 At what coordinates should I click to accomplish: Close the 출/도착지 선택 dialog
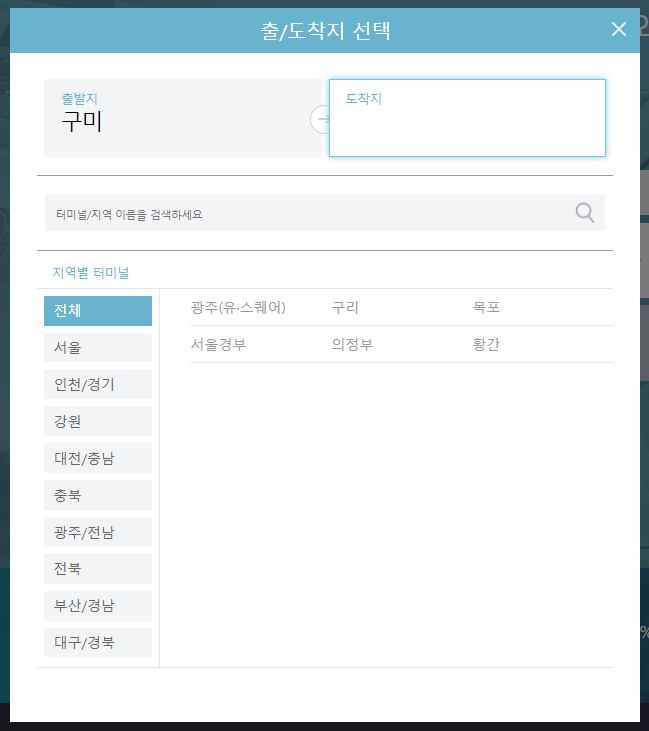(x=618, y=29)
